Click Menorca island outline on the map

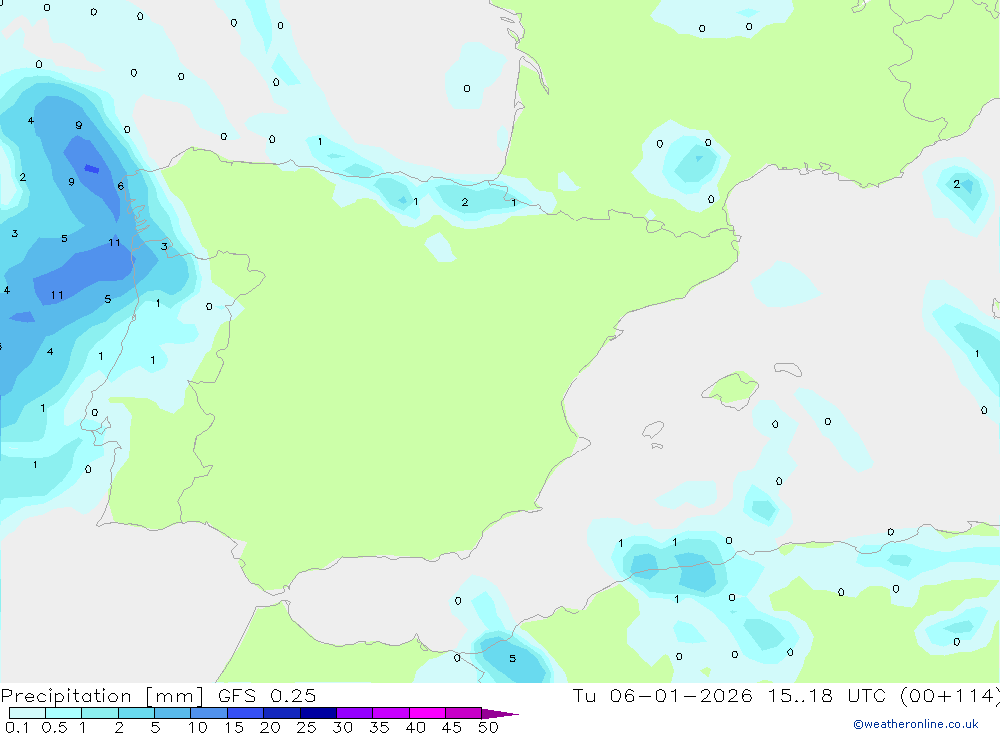coord(788,369)
